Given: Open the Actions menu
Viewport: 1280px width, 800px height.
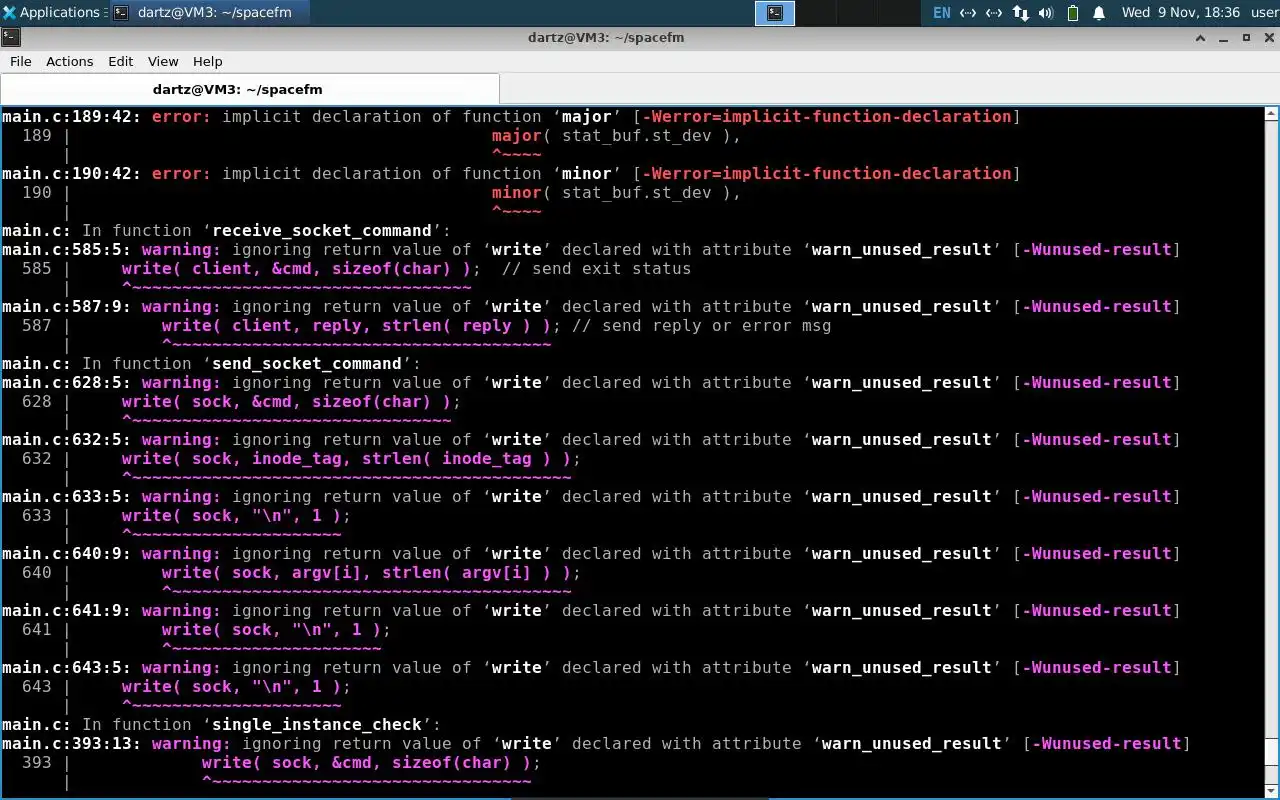Looking at the screenshot, I should (x=70, y=61).
